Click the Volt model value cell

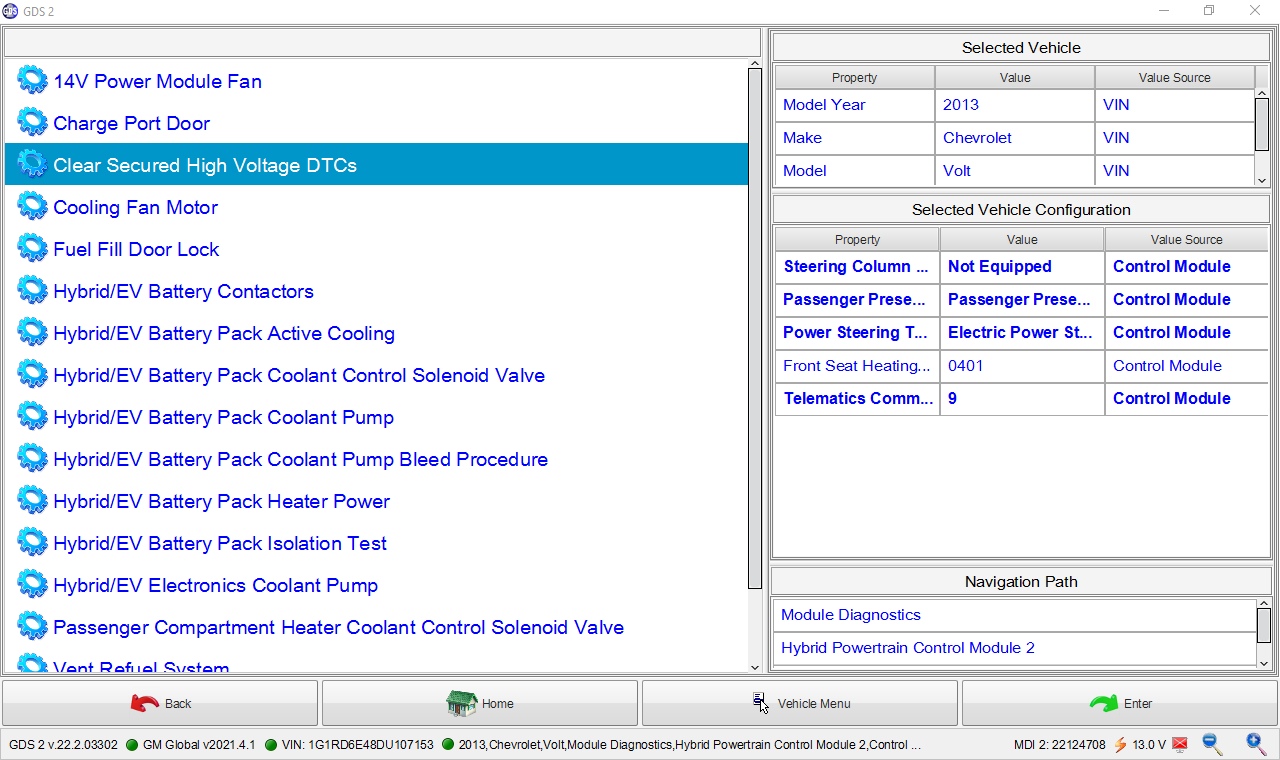pyautogui.click(x=1014, y=171)
